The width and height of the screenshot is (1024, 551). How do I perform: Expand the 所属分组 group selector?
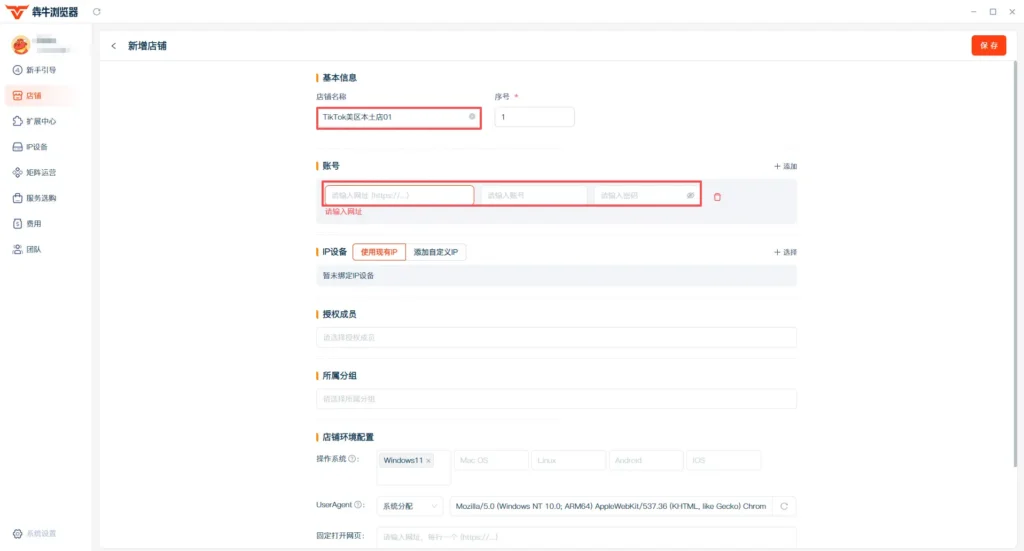pos(556,399)
